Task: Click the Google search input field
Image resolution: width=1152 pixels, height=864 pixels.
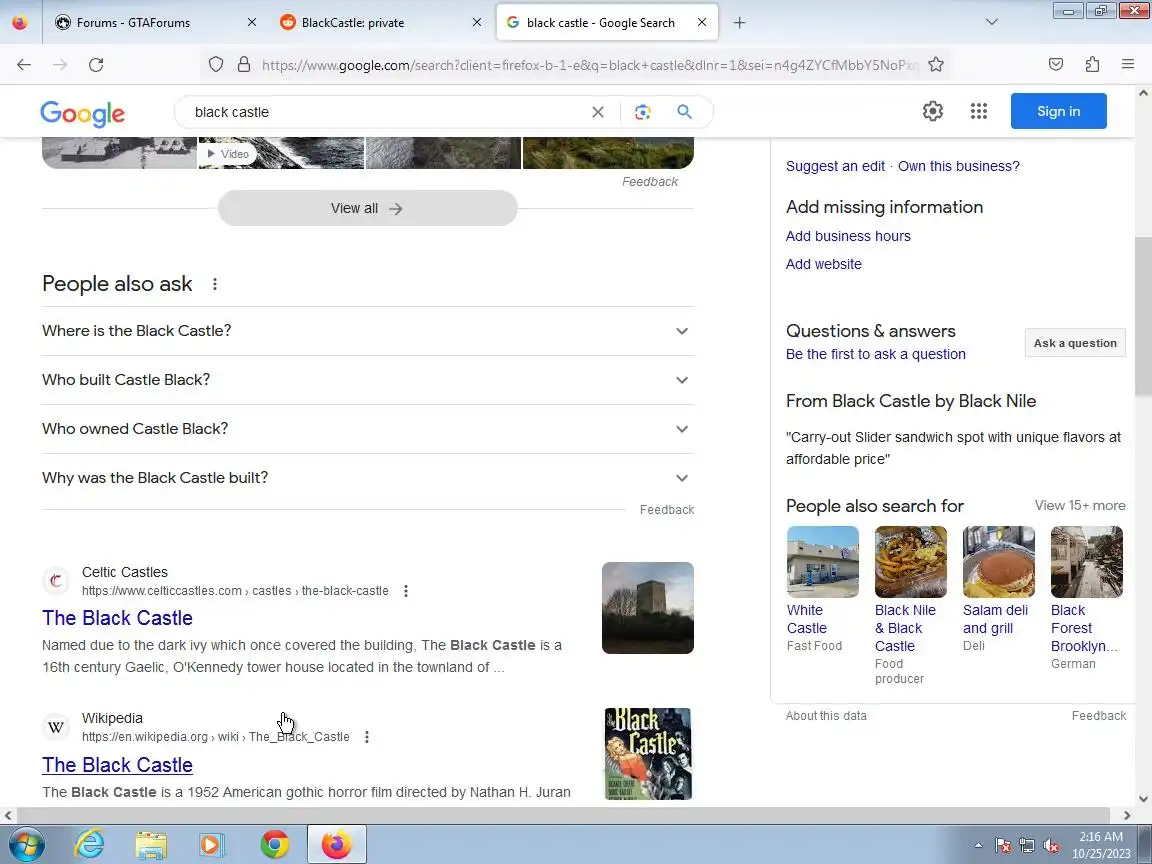Action: point(386,112)
